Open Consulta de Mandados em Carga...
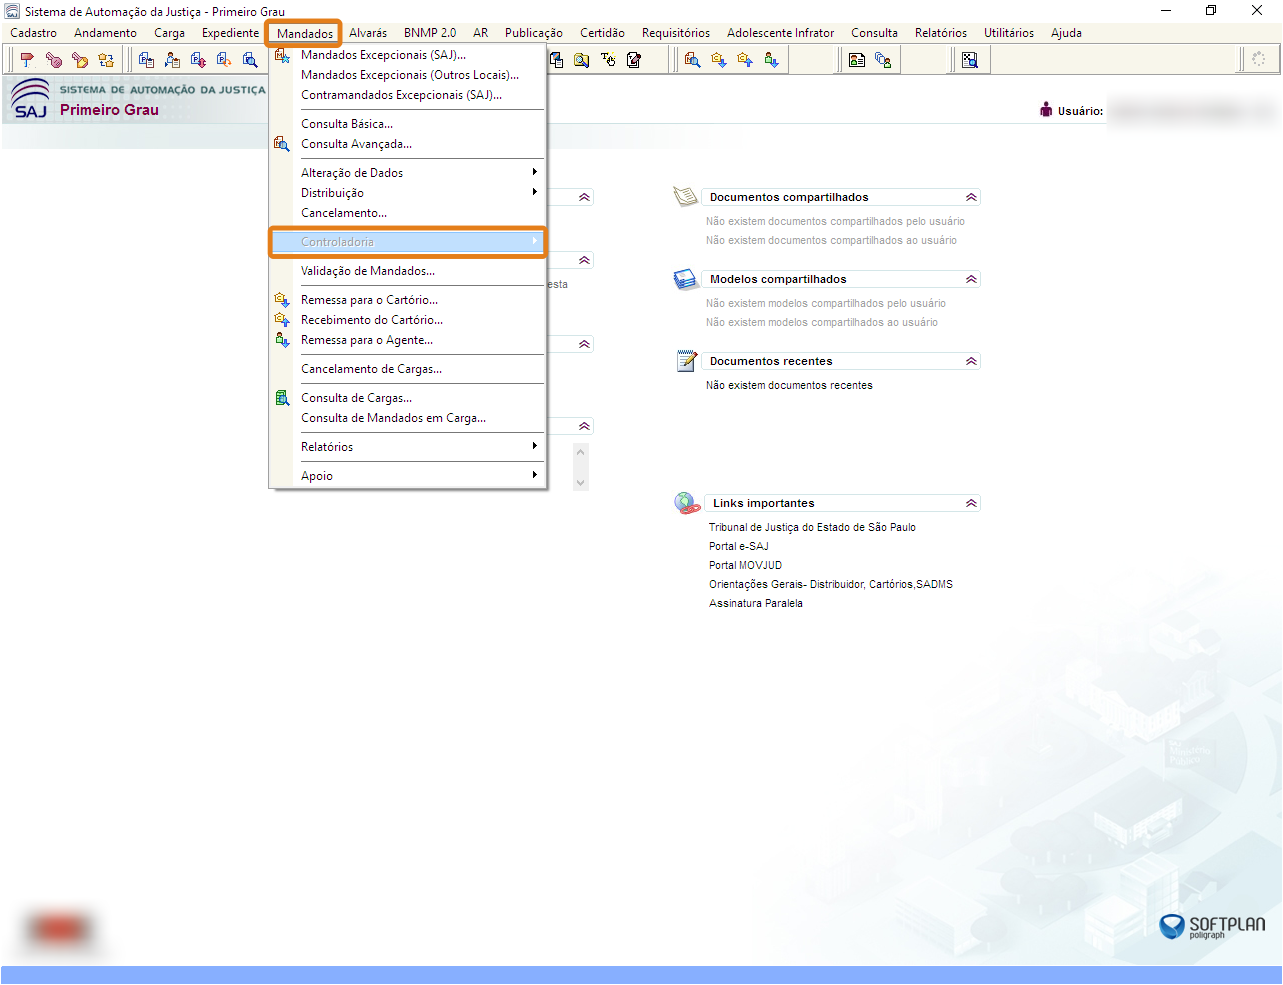 click(x=408, y=418)
